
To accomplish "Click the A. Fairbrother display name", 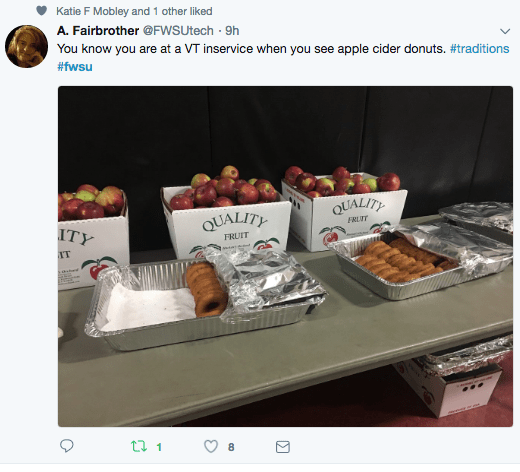I will [98, 31].
